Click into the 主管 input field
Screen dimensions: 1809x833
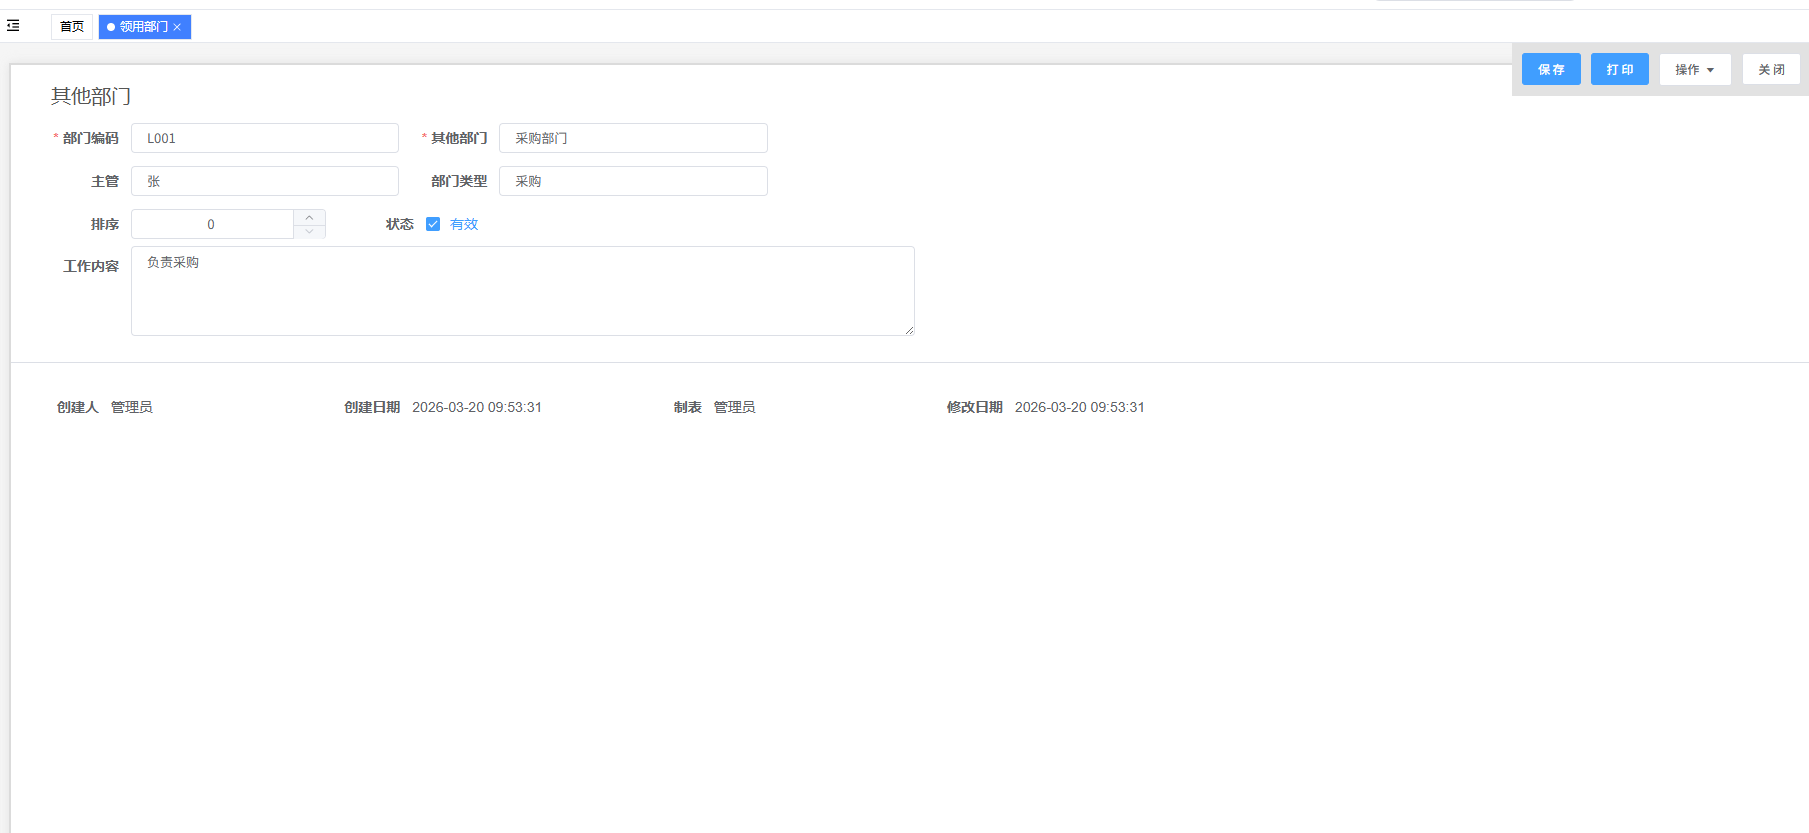(264, 181)
